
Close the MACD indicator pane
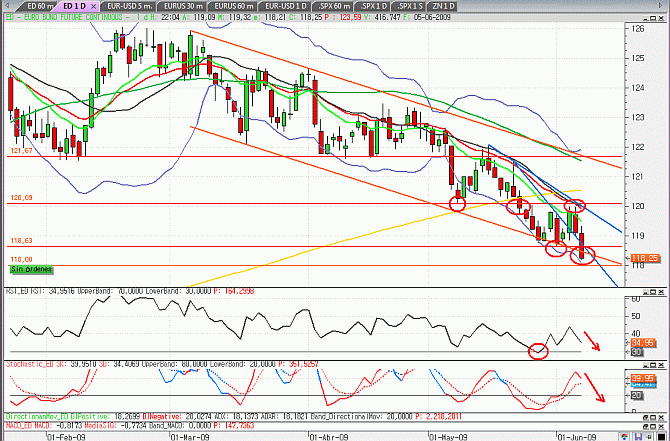(661, 426)
